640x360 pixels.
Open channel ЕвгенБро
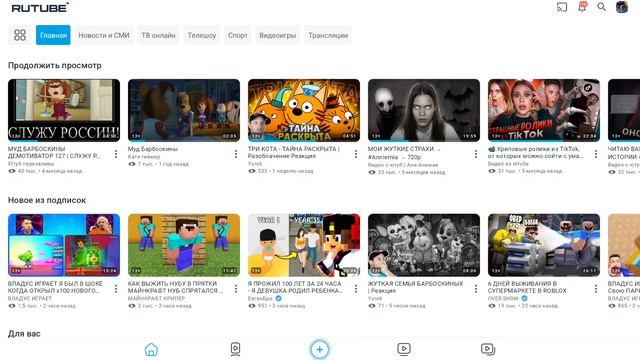260,298
